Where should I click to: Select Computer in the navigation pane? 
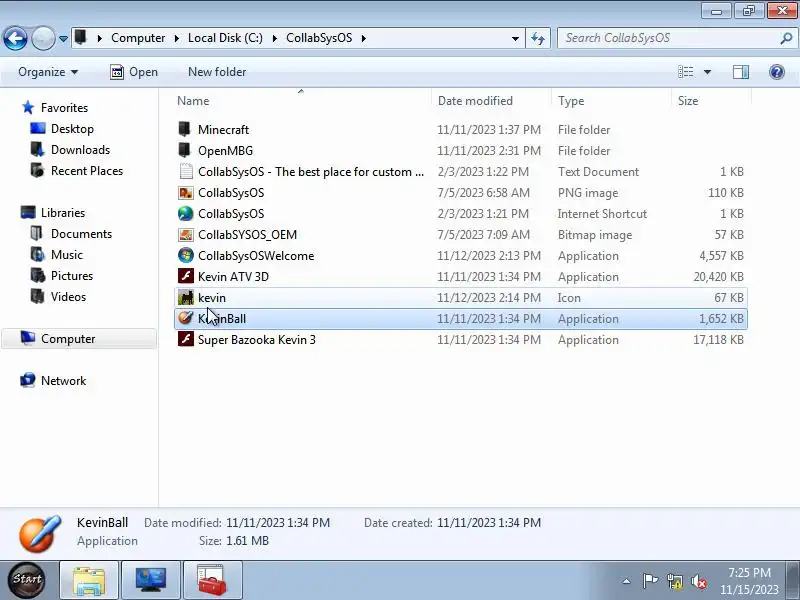(x=80, y=339)
